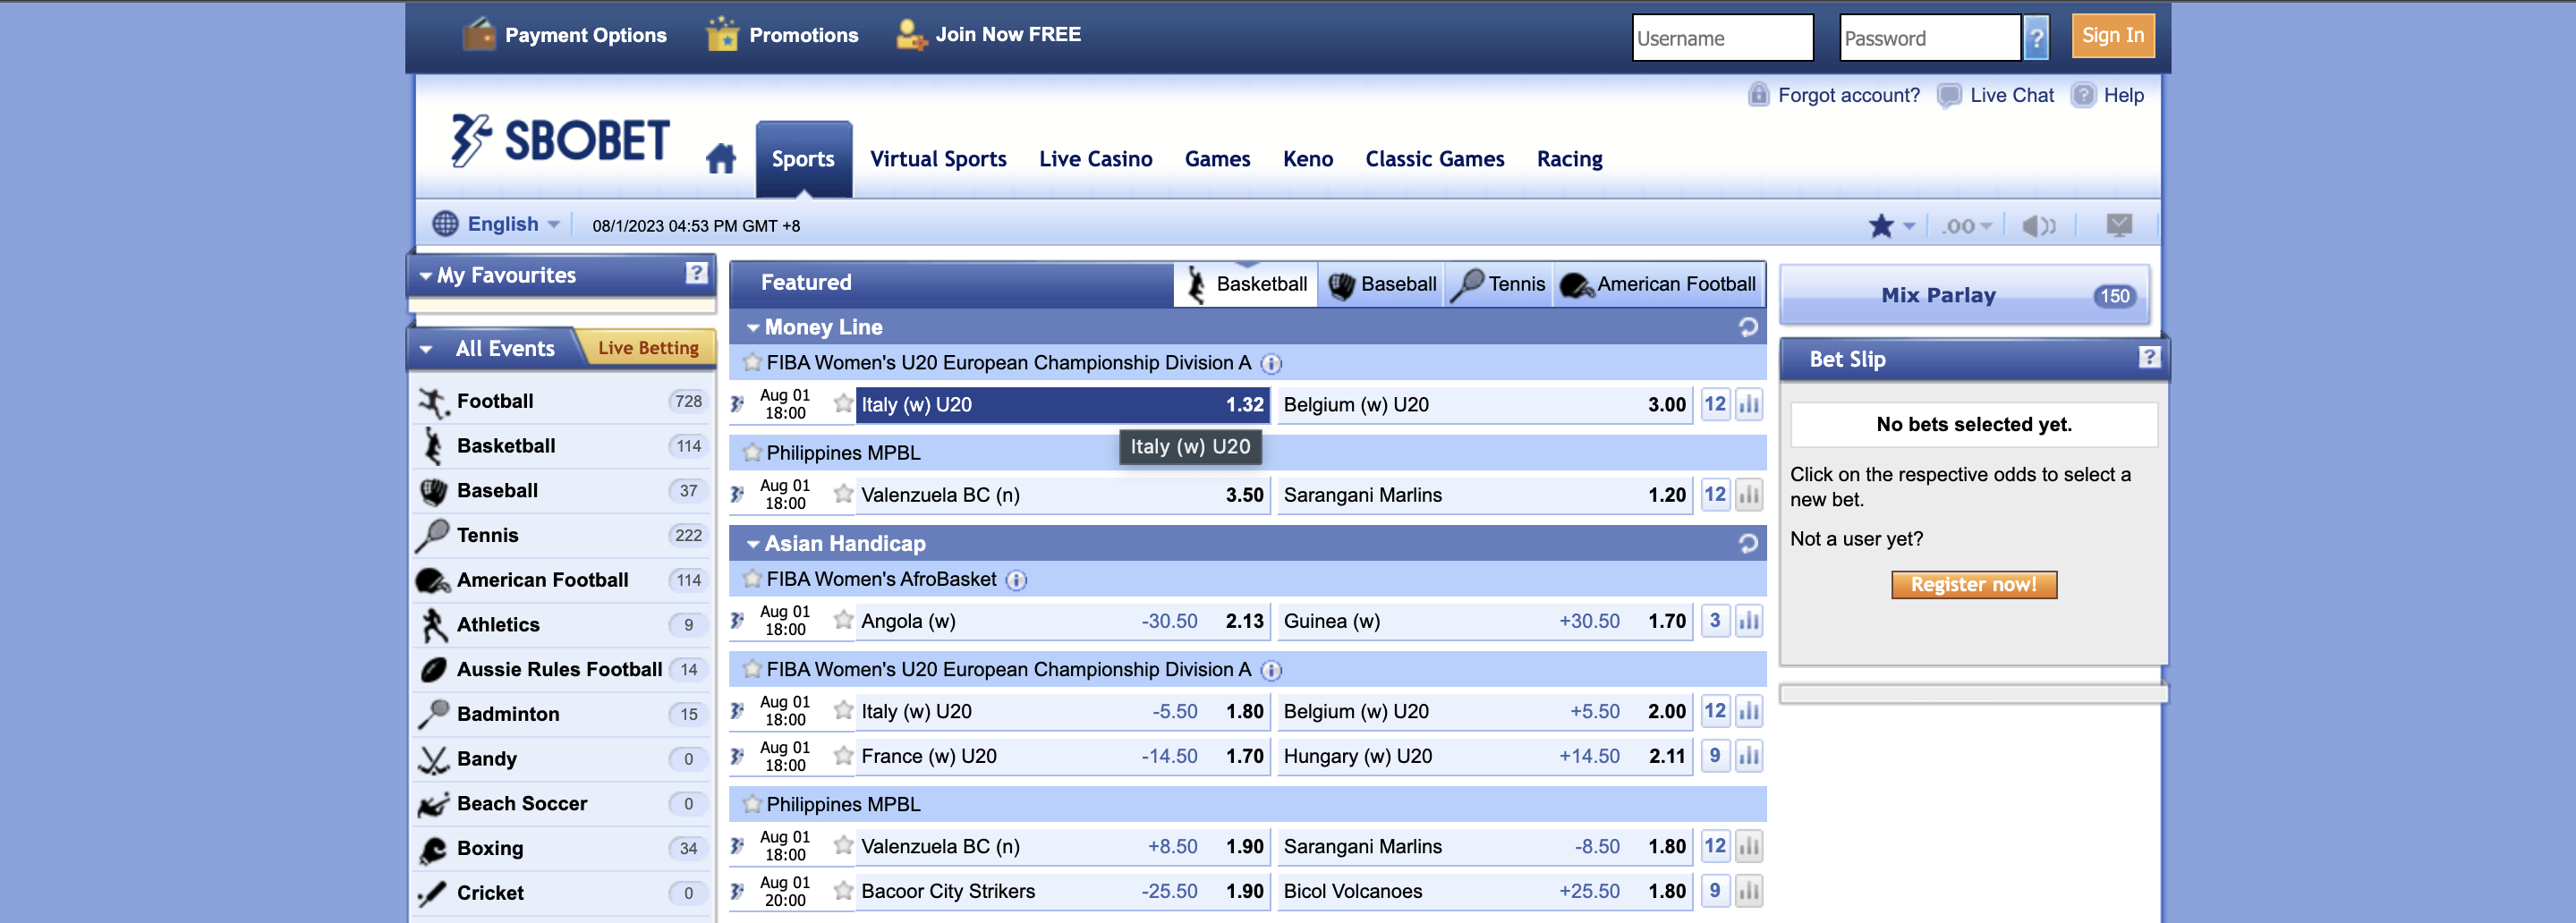Toggle the sound speaker icon

point(2038,226)
